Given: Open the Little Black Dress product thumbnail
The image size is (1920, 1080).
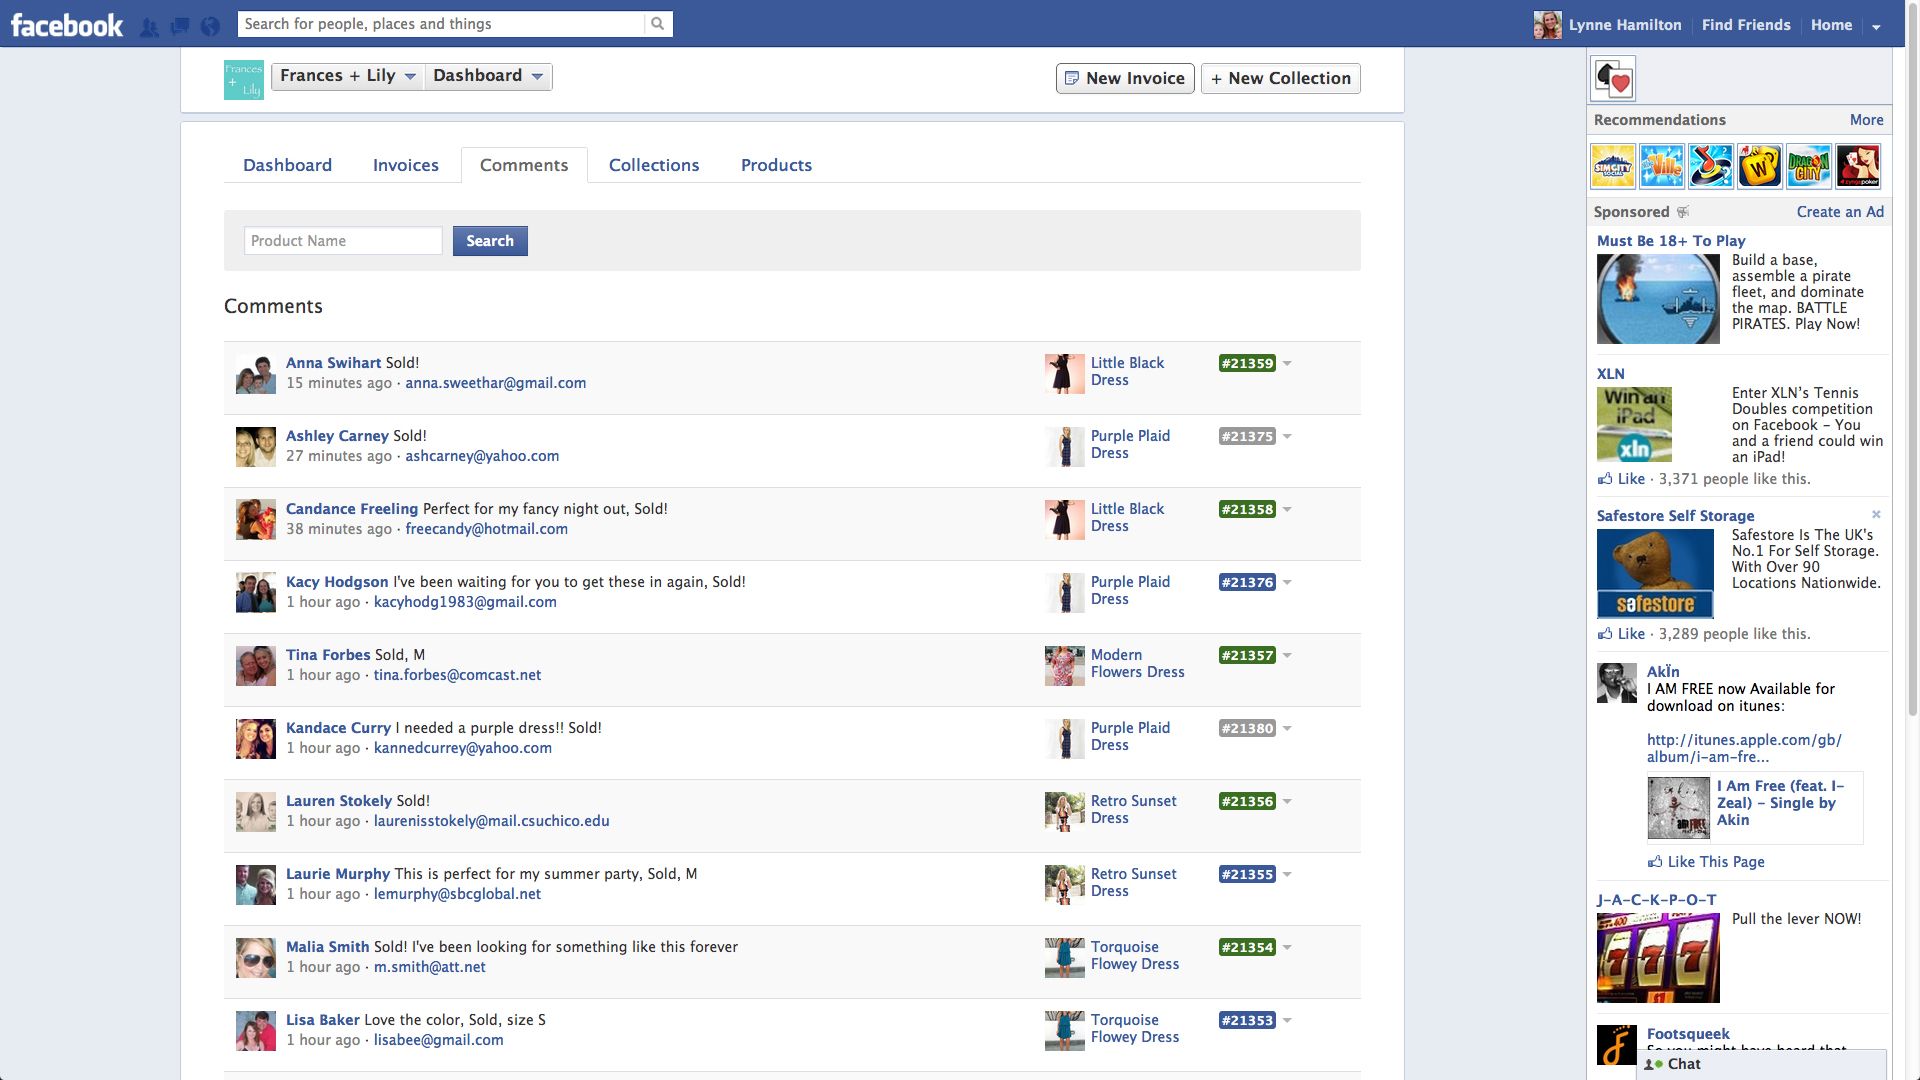Looking at the screenshot, I should (x=1064, y=373).
